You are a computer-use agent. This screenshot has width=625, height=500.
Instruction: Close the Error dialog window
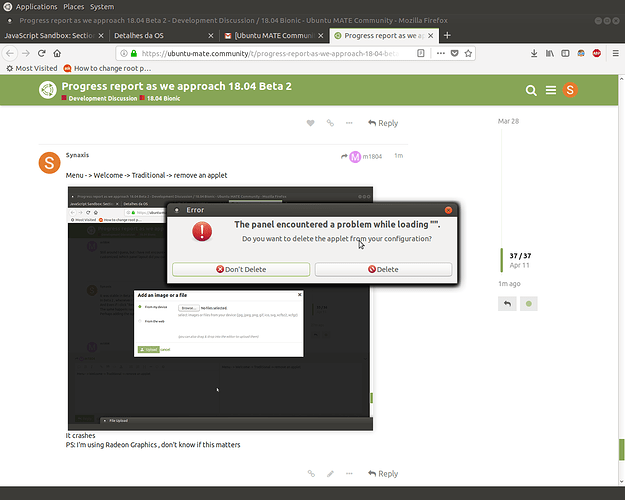pos(448,210)
